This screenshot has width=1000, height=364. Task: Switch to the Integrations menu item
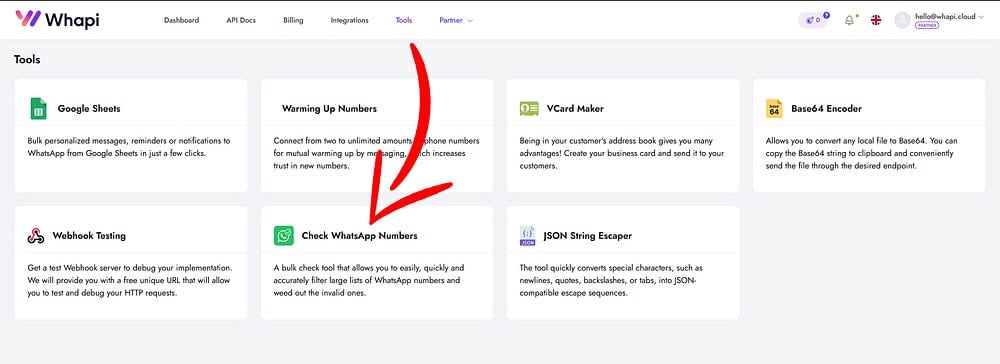click(x=349, y=20)
